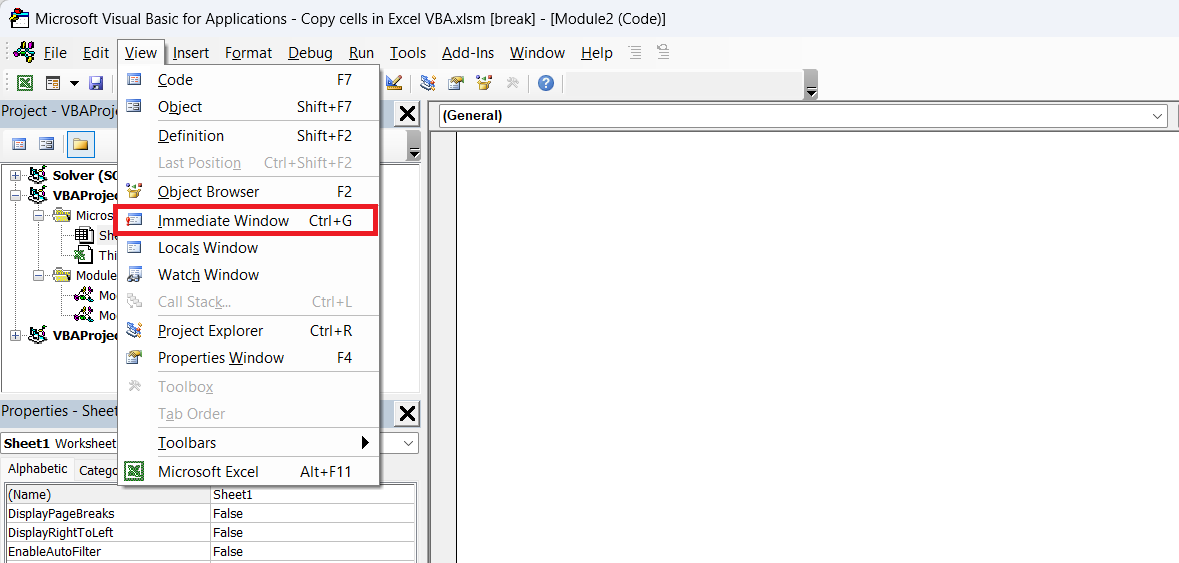Choose Object from the View menu
Screen dimensions: 1179x563
click(249, 107)
